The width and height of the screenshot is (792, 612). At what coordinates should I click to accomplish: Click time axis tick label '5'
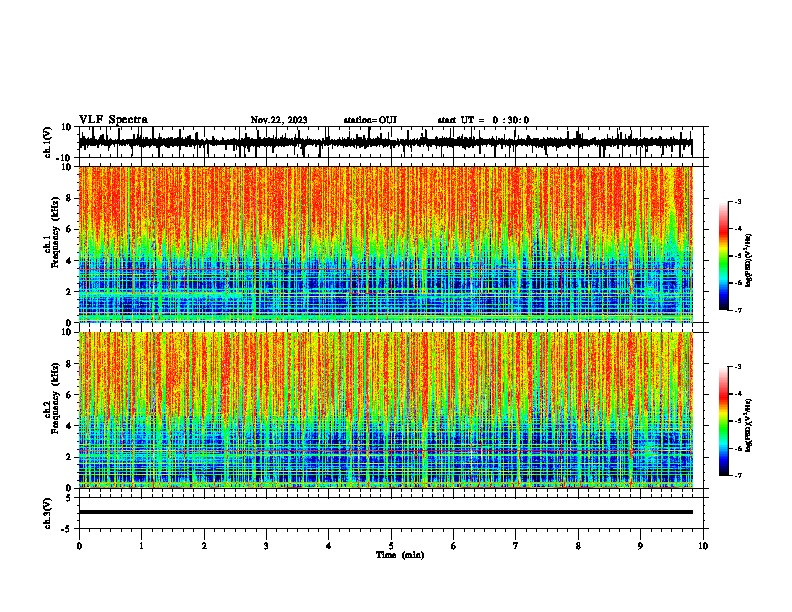[391, 546]
